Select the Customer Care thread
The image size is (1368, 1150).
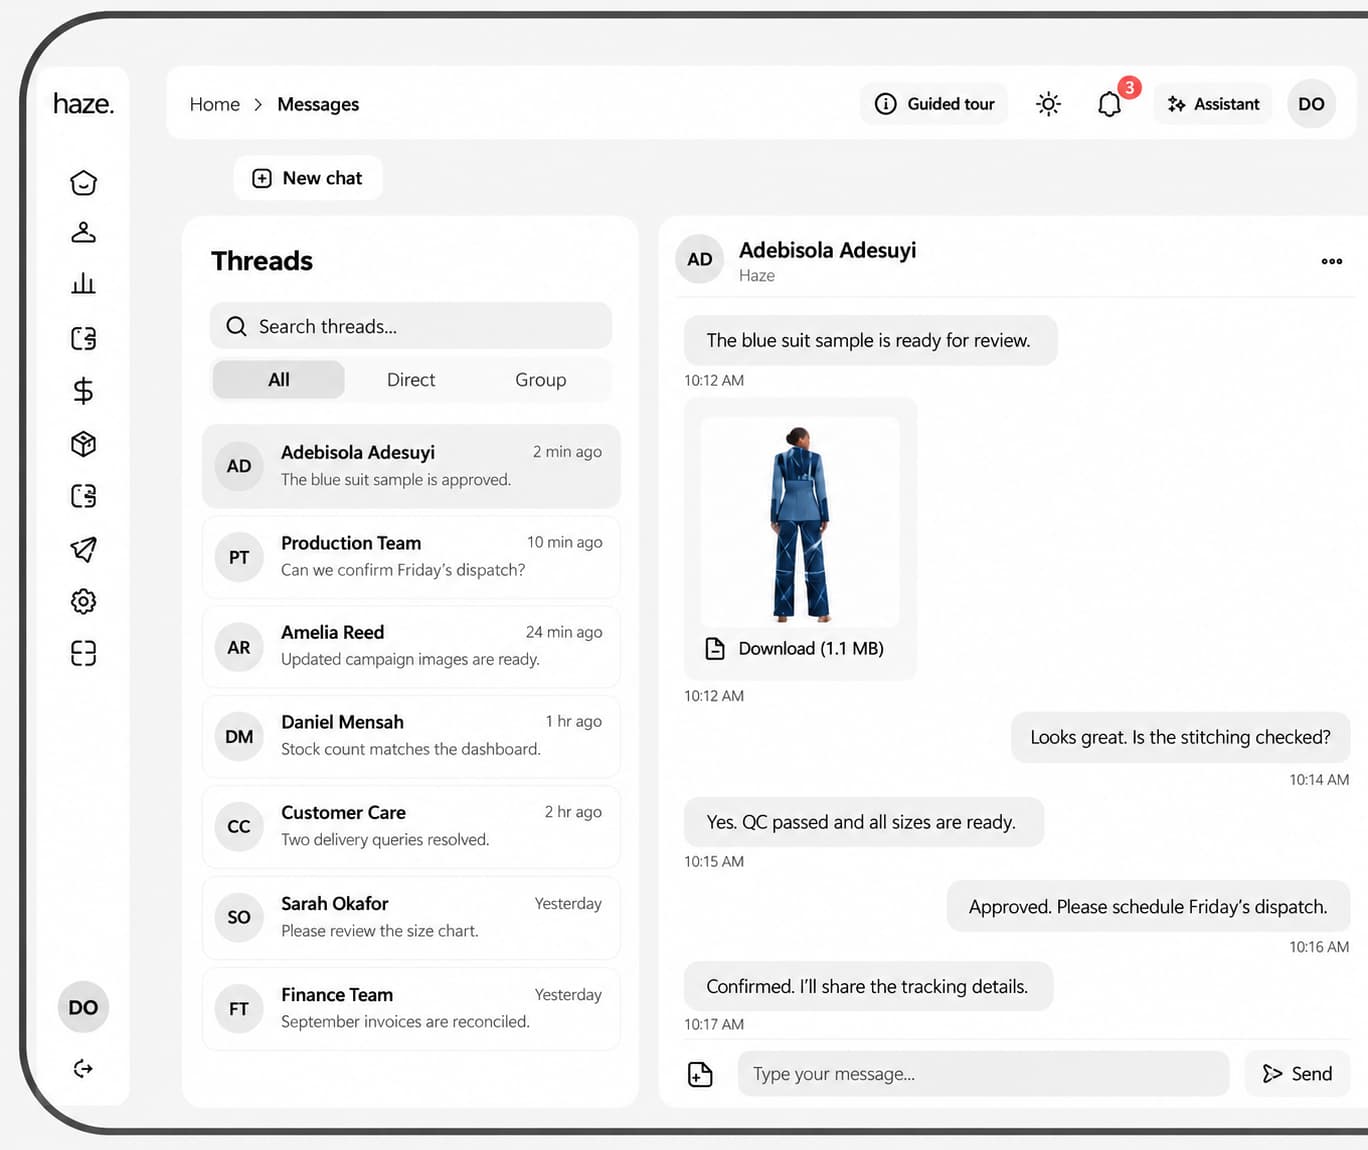point(411,827)
